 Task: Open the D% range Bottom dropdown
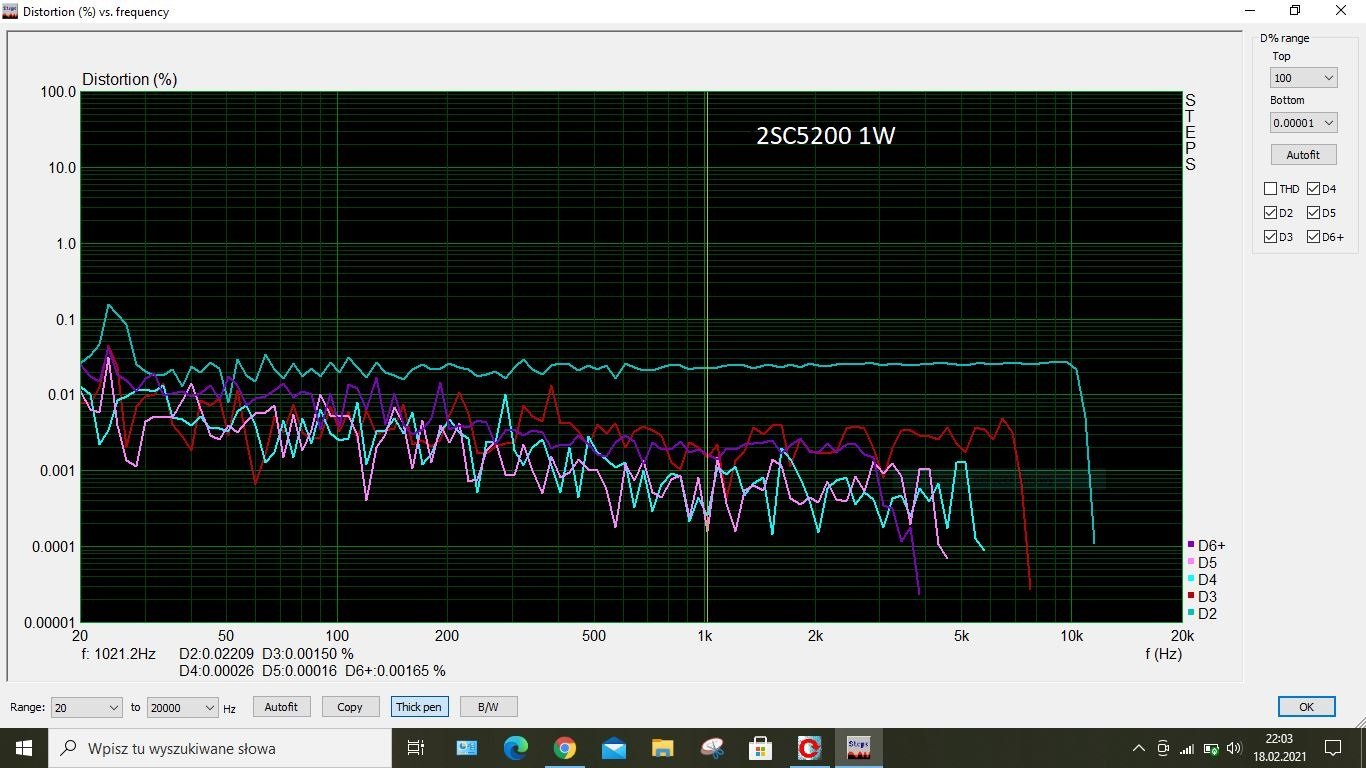coord(1304,122)
